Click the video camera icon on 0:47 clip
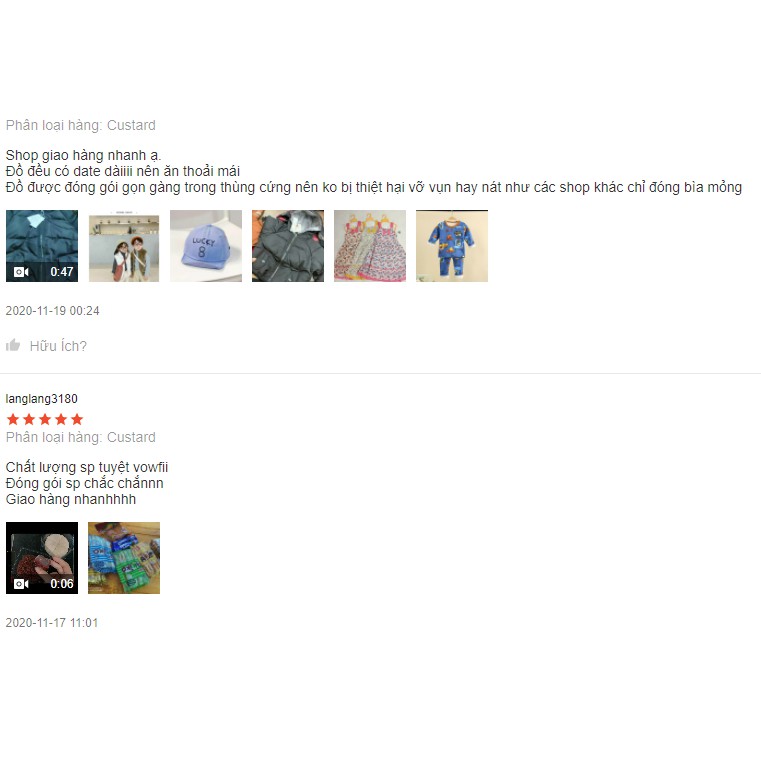This screenshot has width=761, height=761. [21, 272]
